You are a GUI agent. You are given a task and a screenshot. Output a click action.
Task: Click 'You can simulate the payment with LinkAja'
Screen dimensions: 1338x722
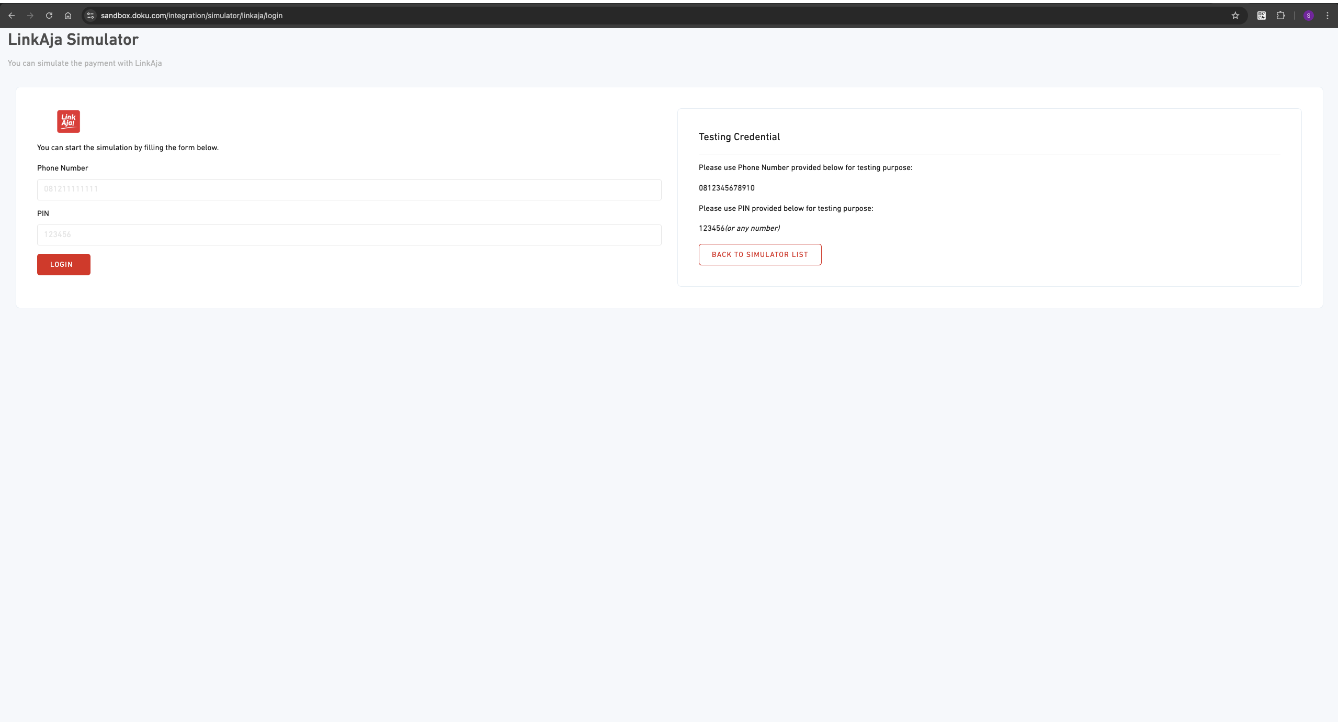tap(85, 63)
